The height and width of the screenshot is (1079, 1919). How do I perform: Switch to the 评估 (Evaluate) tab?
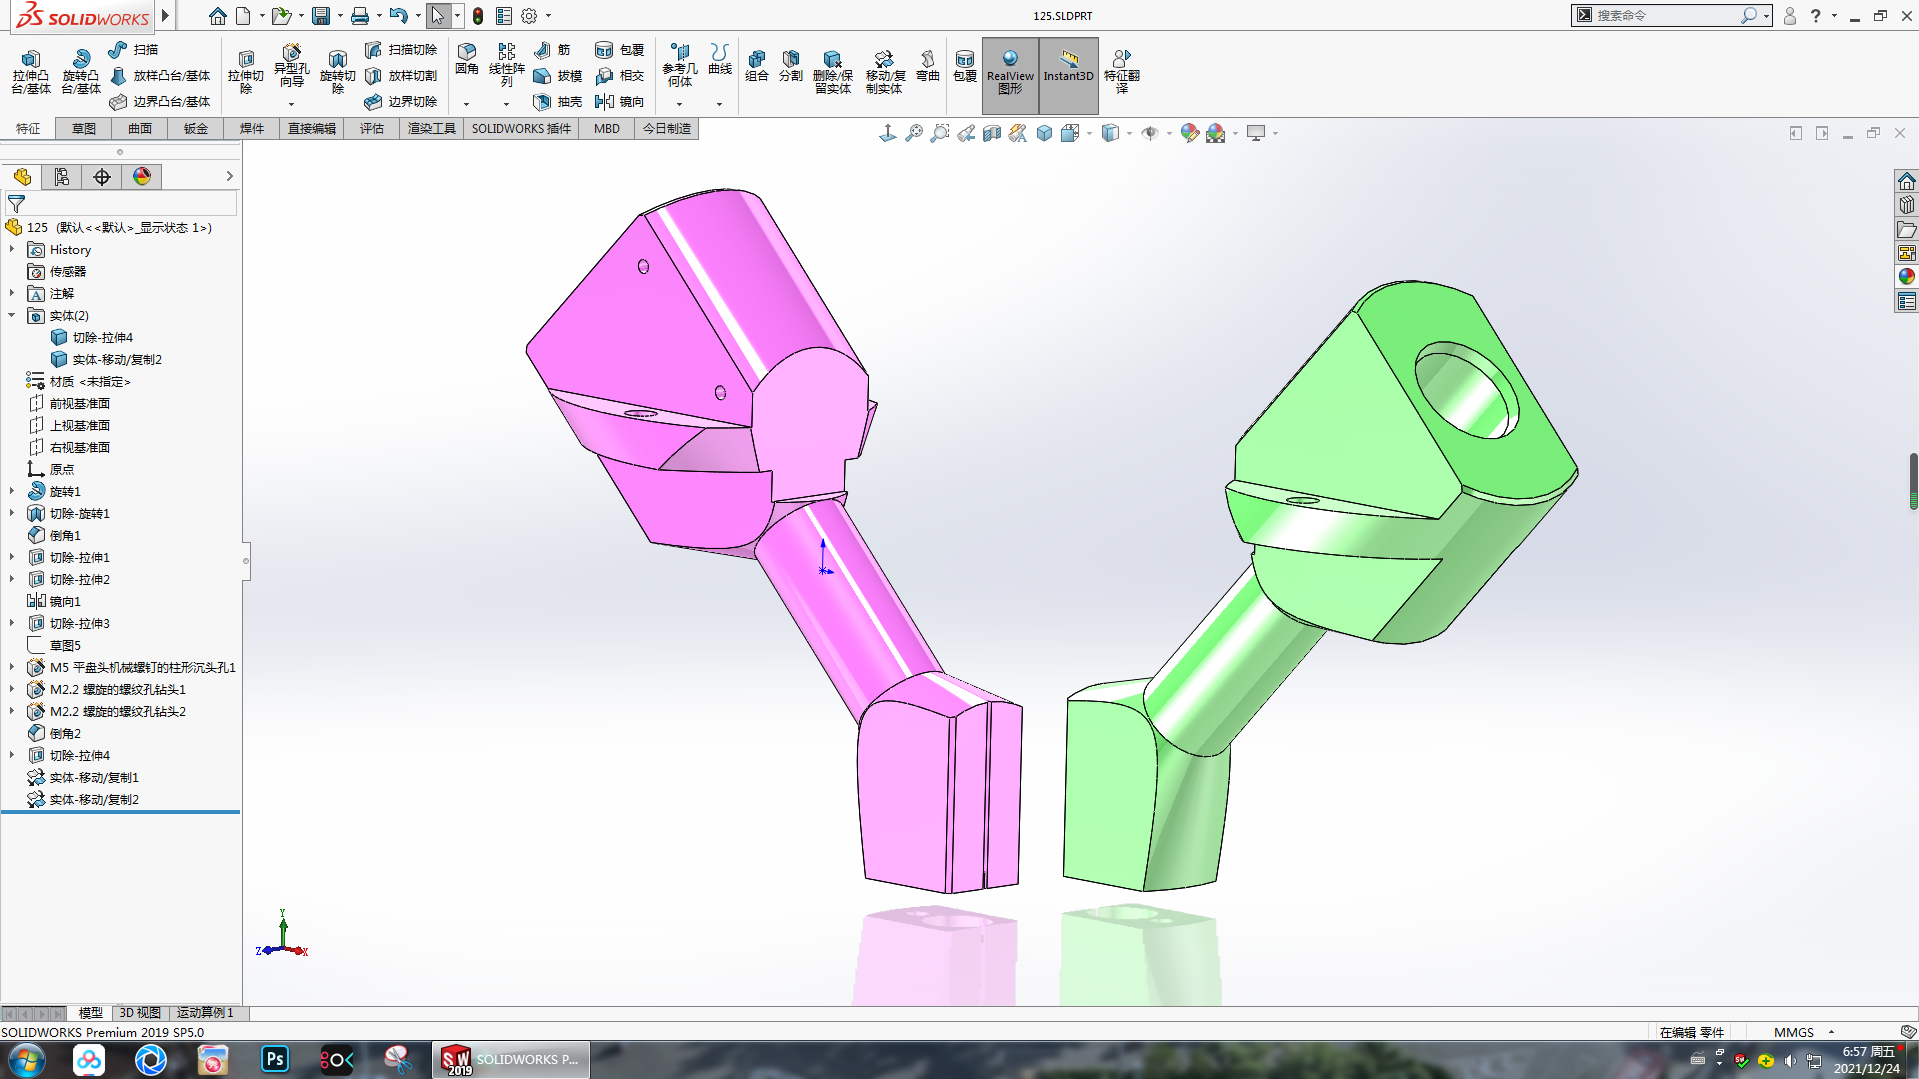click(x=372, y=129)
